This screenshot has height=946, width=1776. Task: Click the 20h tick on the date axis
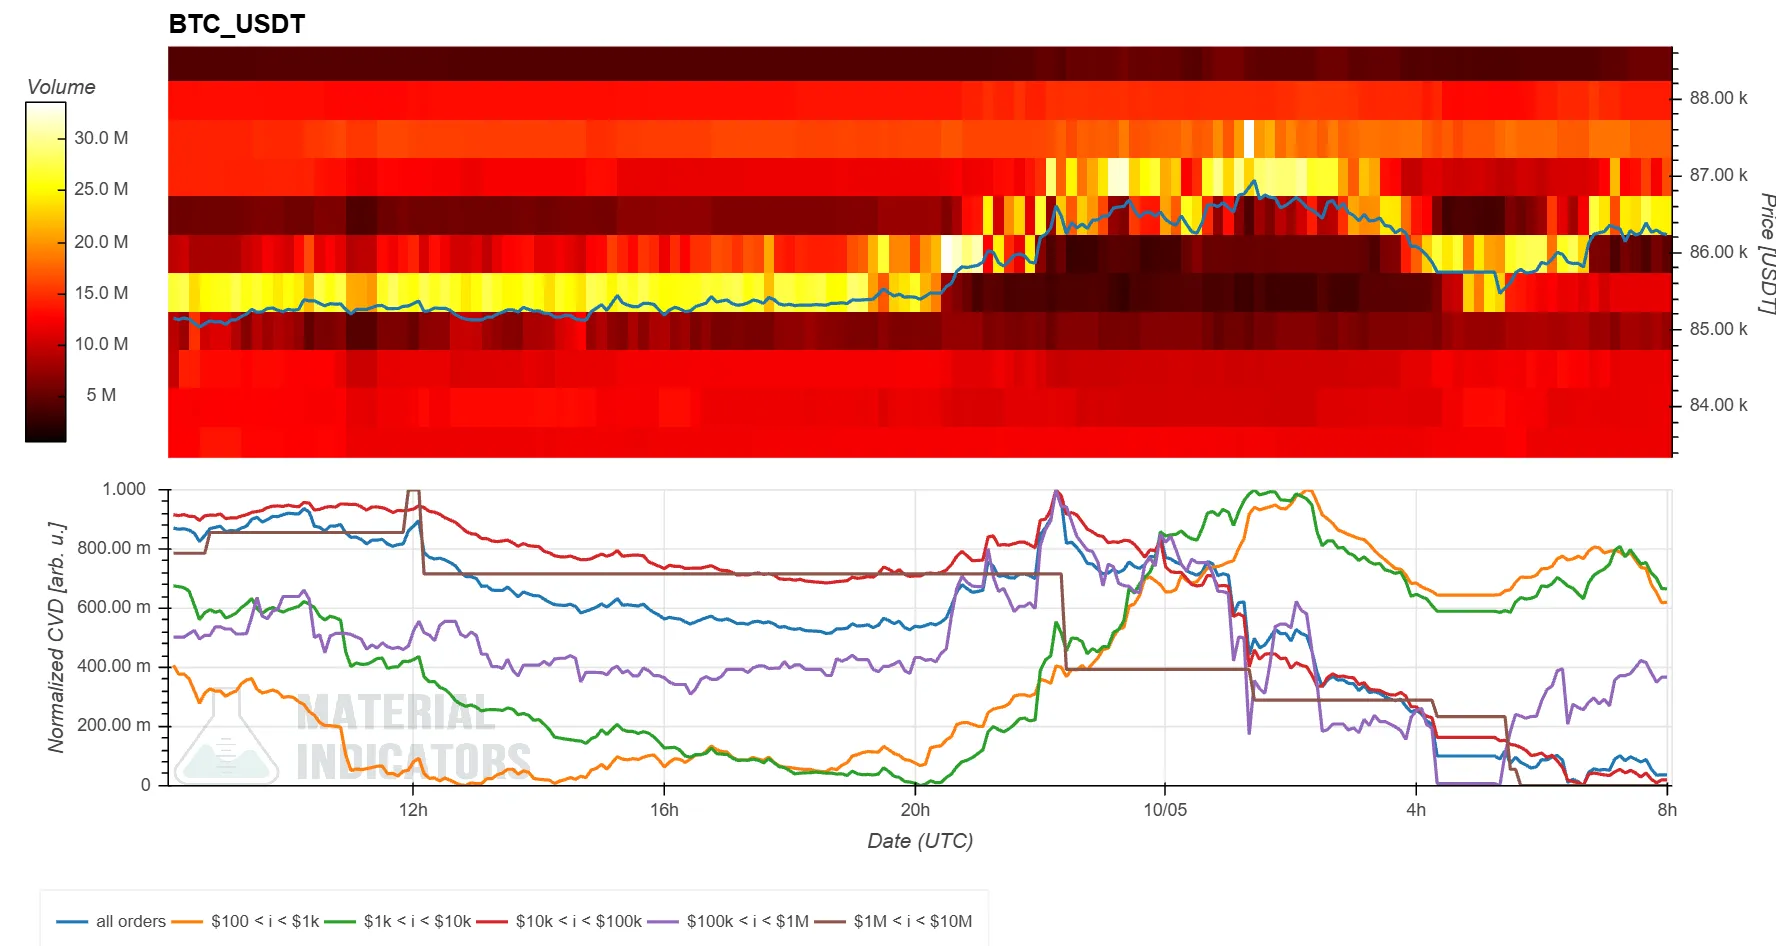coord(915,810)
